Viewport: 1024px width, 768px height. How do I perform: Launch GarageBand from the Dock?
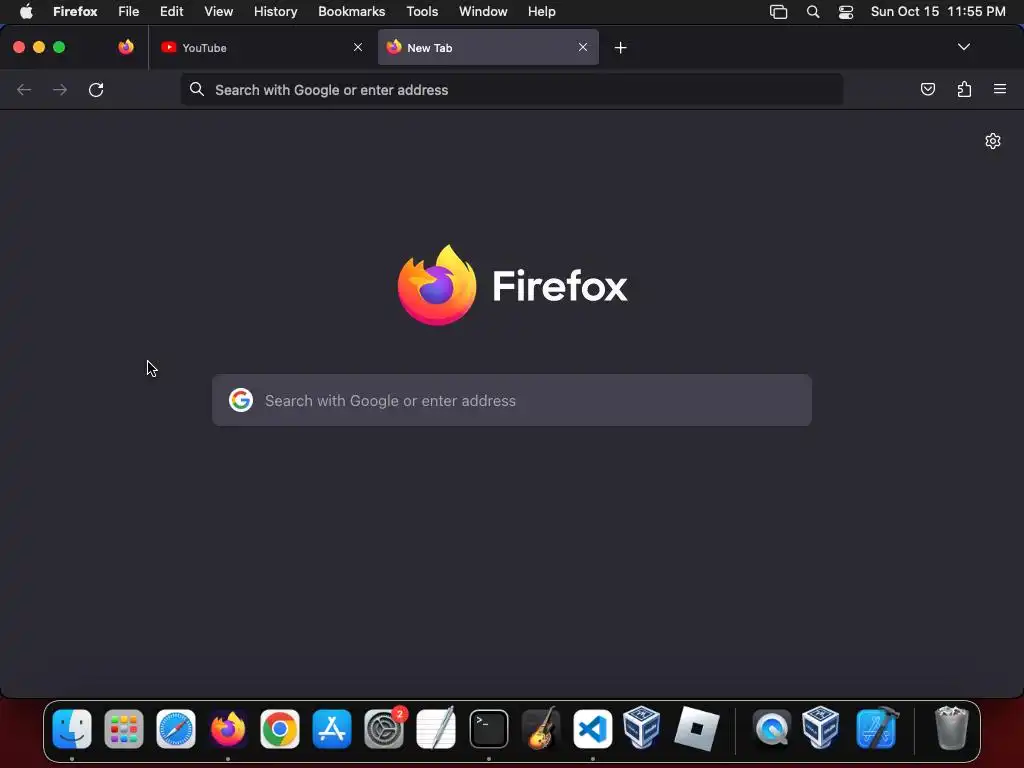(x=541, y=729)
